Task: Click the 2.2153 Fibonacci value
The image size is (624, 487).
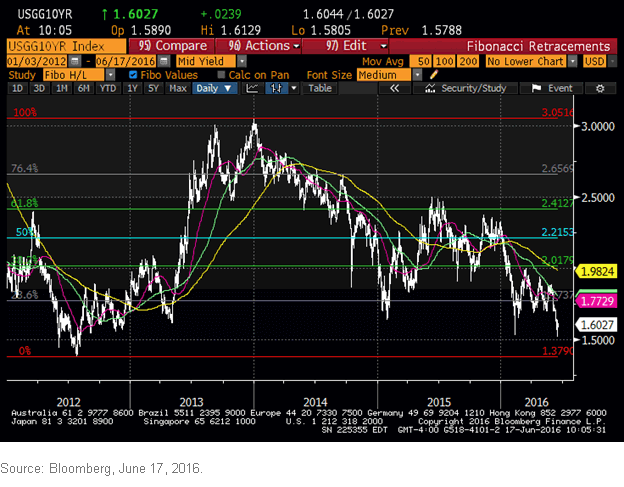Action: coord(558,232)
